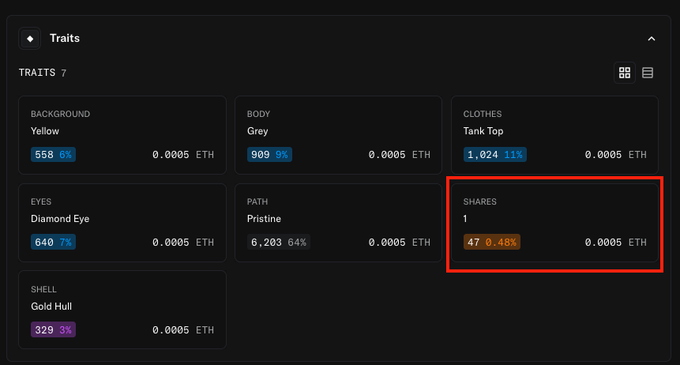Click 0.0005 ETH price in Eyes card
The height and width of the screenshot is (365, 680).
click(x=183, y=242)
